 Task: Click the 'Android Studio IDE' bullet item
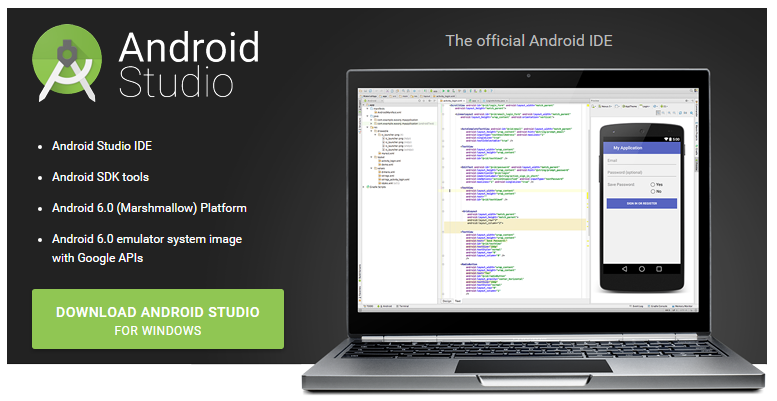[x=102, y=146]
